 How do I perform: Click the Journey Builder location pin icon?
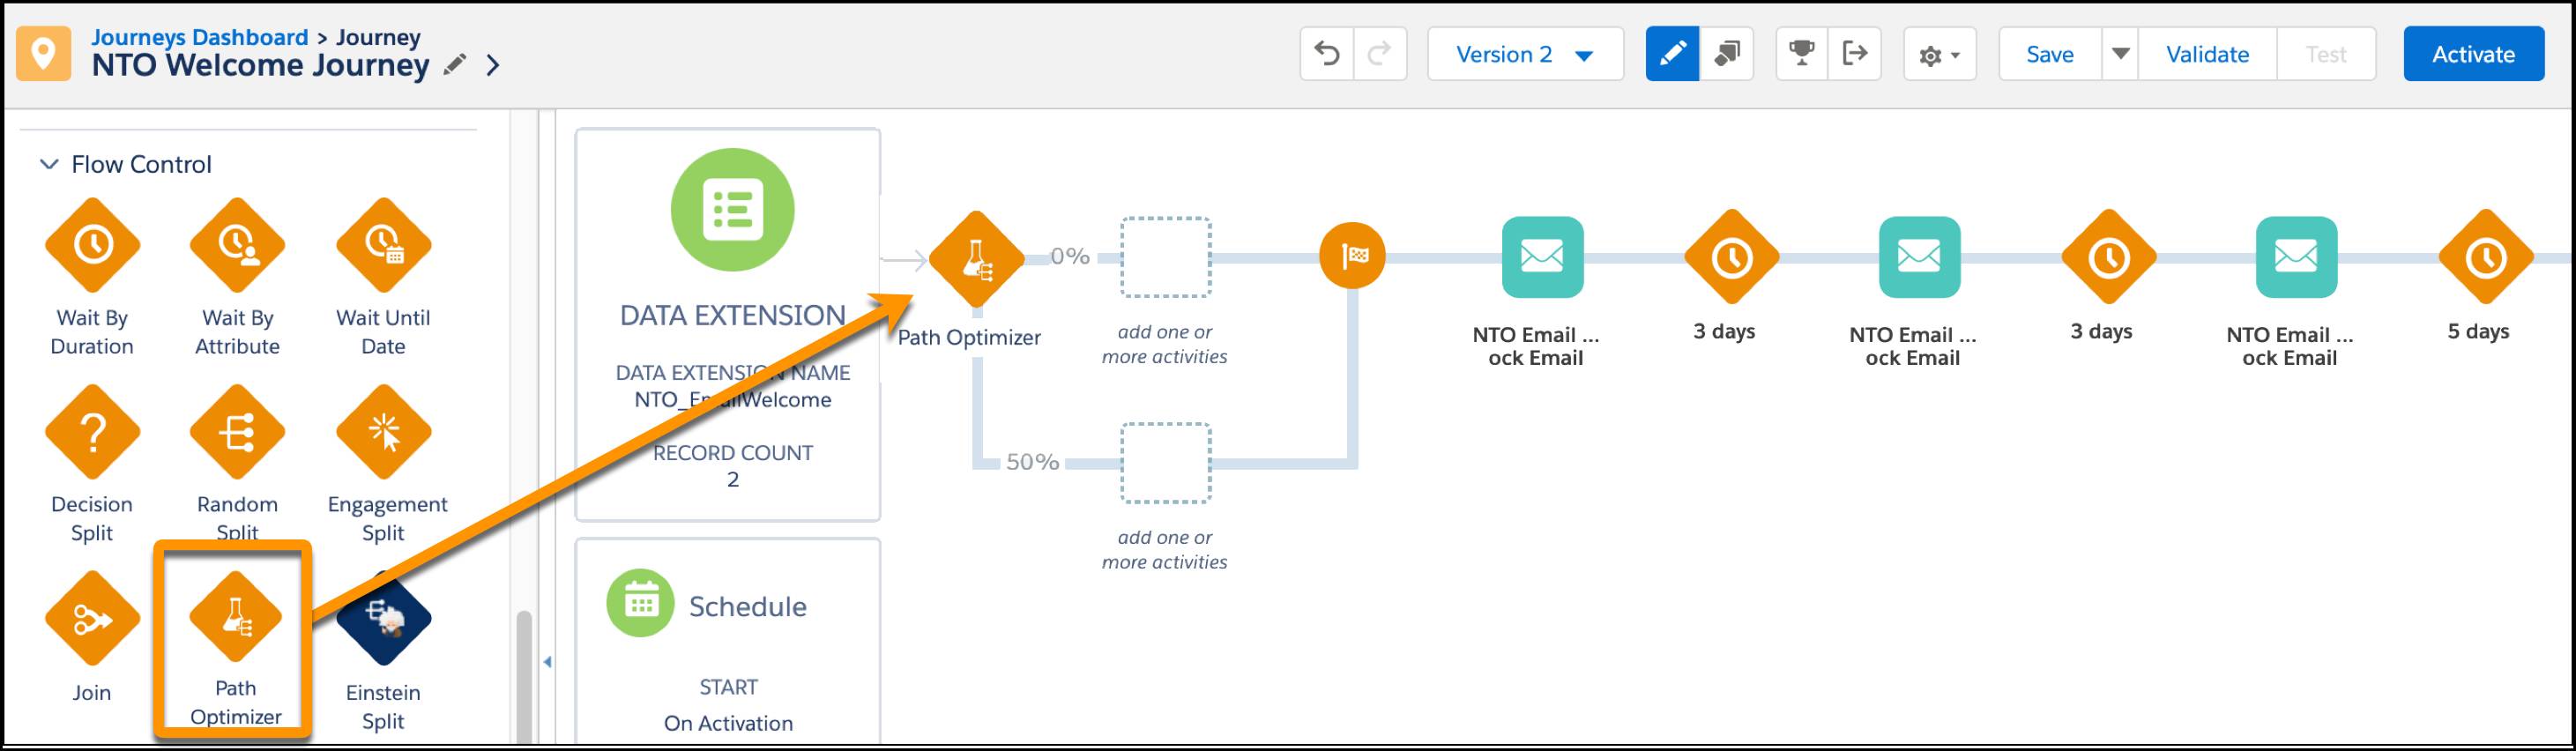(43, 53)
